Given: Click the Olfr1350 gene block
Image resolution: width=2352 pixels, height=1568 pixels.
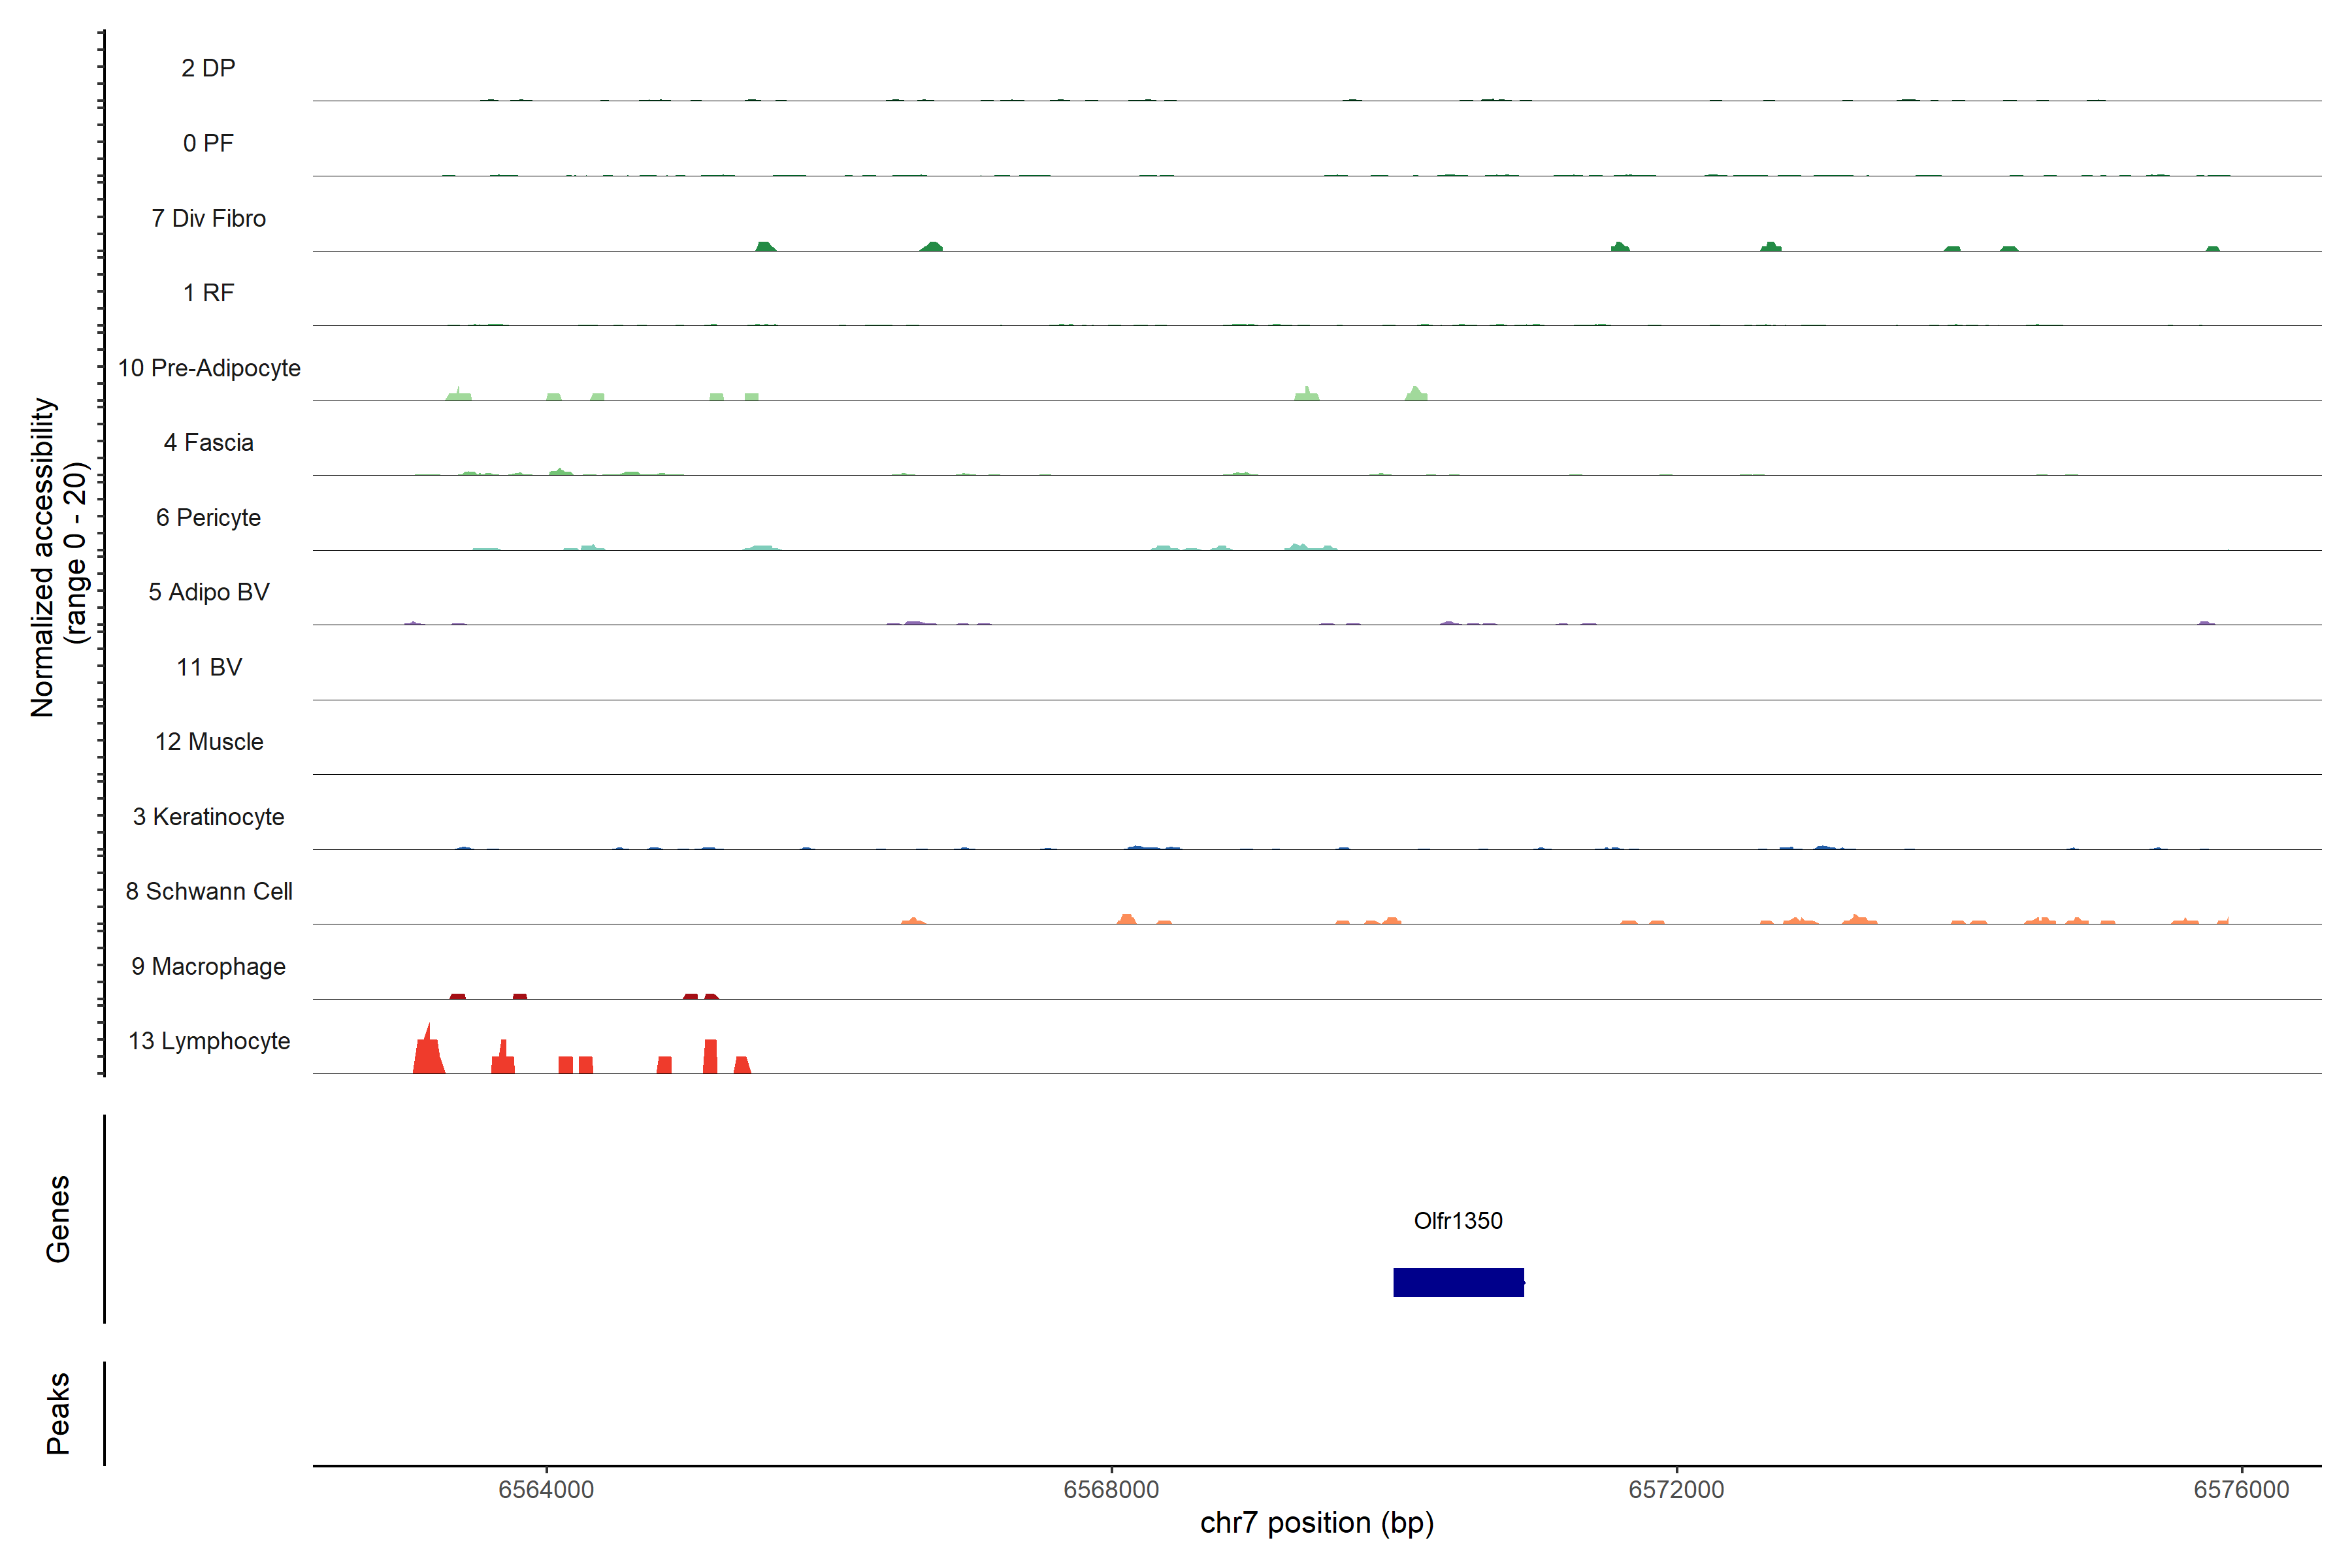Looking at the screenshot, I should tap(1458, 1282).
